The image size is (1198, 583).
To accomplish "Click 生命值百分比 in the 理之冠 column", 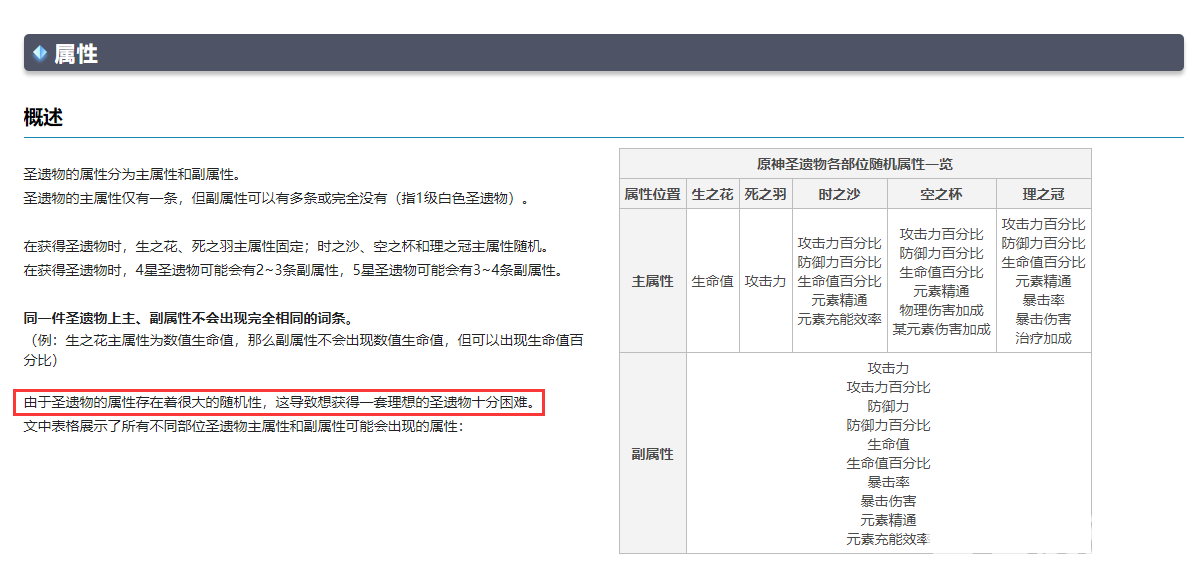I will [x=1043, y=262].
